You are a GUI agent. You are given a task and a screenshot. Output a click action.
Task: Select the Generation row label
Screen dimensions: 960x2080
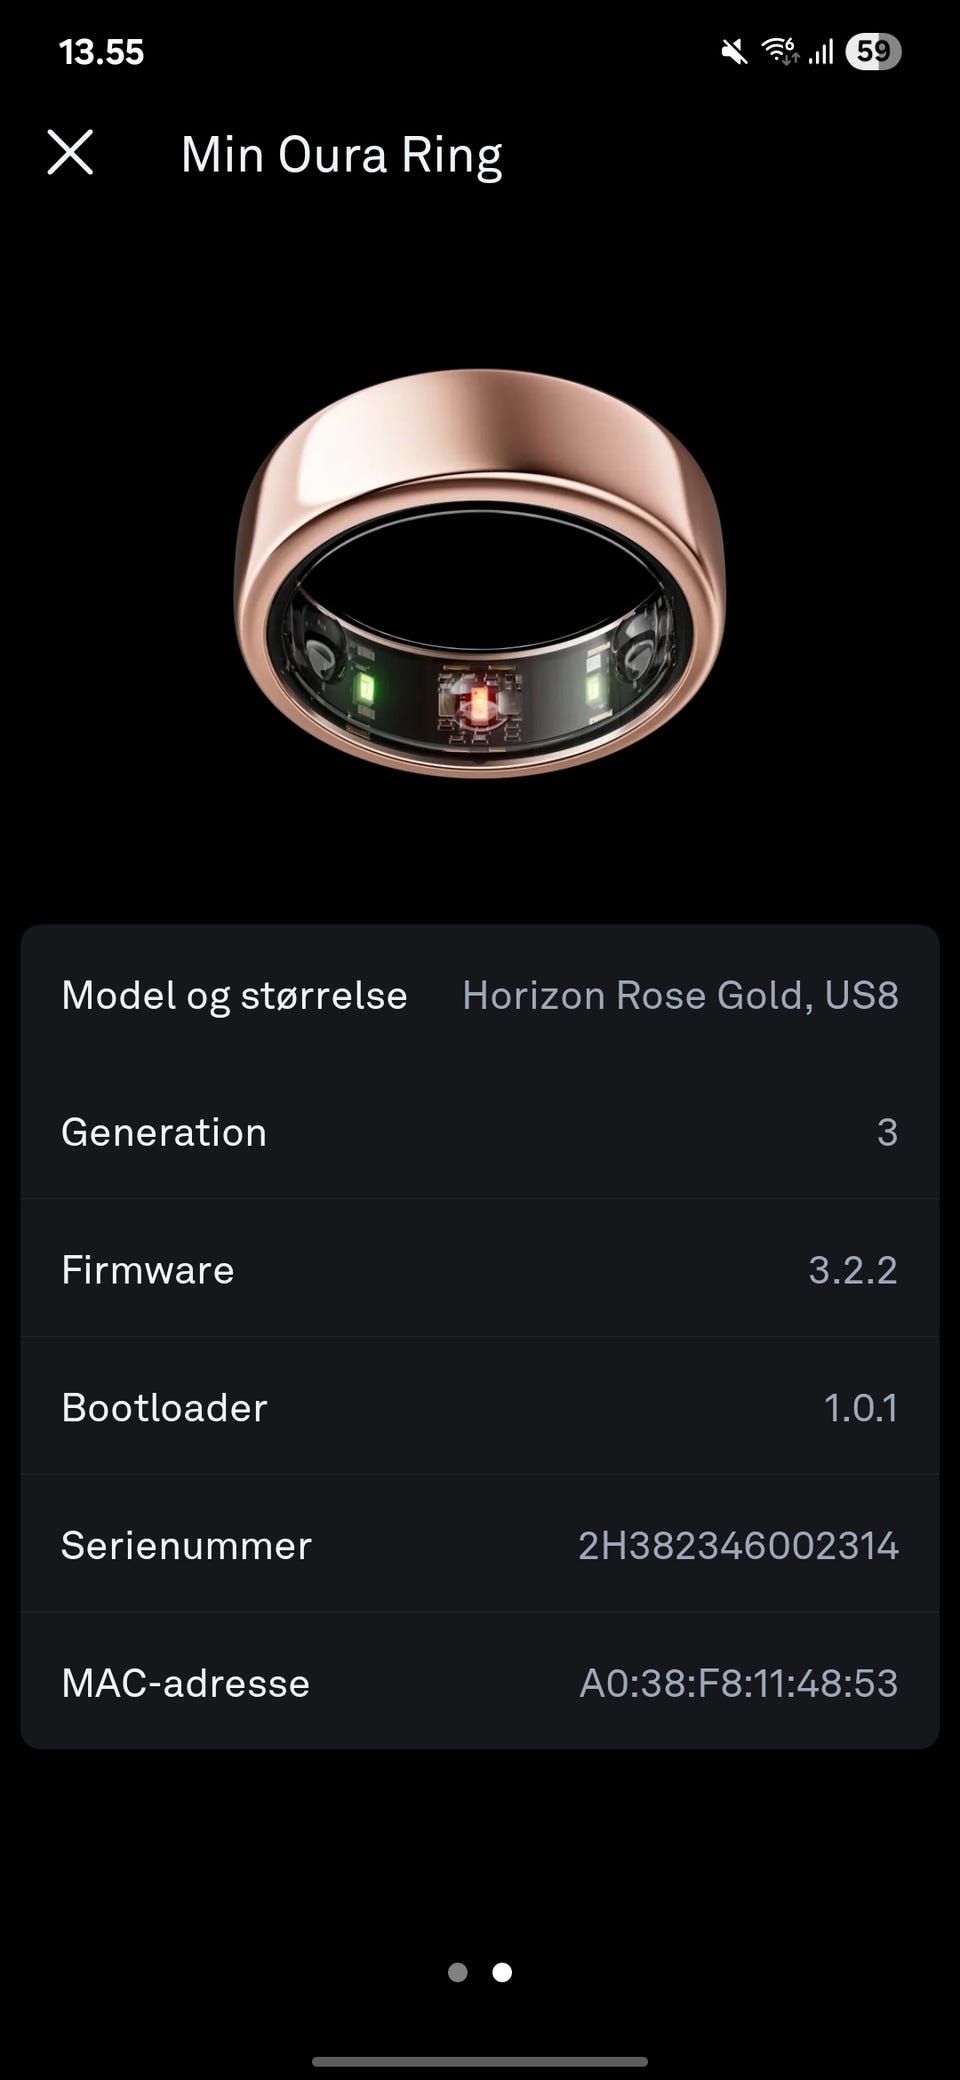(164, 1132)
